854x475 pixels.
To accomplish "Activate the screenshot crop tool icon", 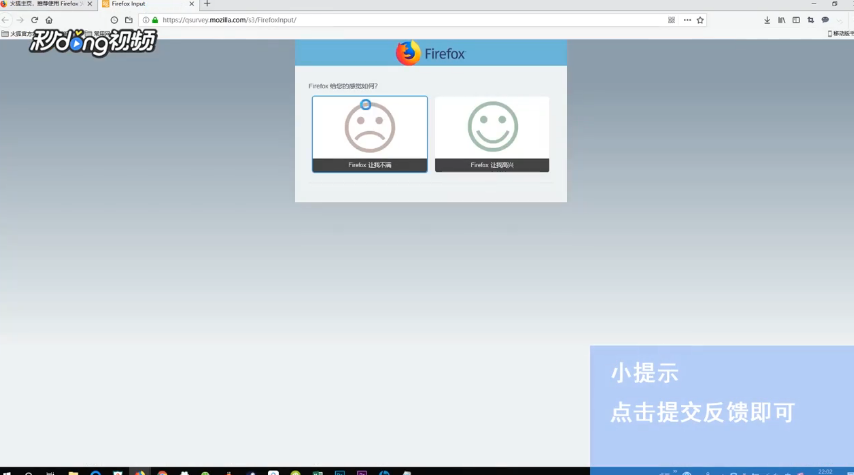I will [x=811, y=20].
